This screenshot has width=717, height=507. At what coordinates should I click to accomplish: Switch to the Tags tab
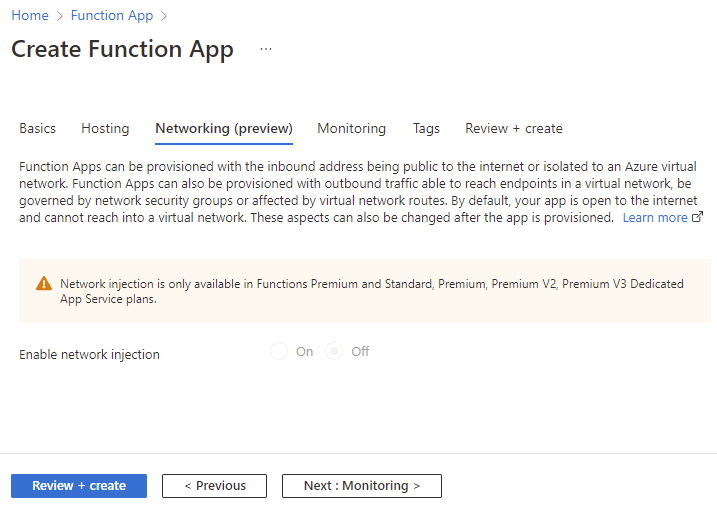tap(426, 128)
